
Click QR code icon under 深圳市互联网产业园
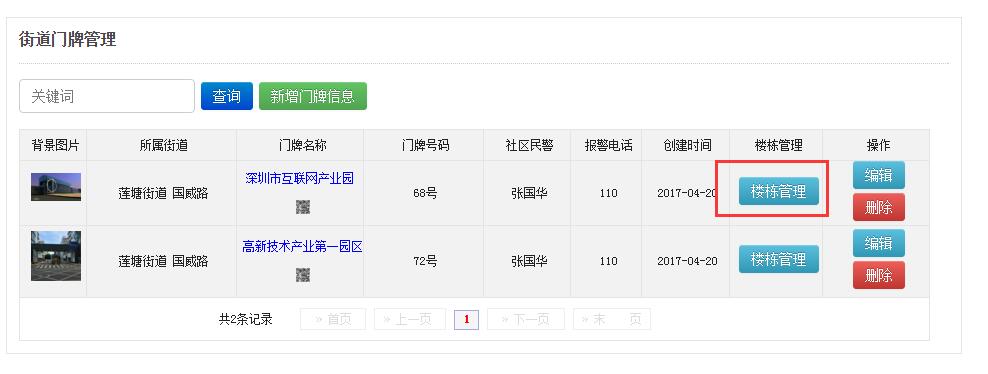pyautogui.click(x=302, y=207)
